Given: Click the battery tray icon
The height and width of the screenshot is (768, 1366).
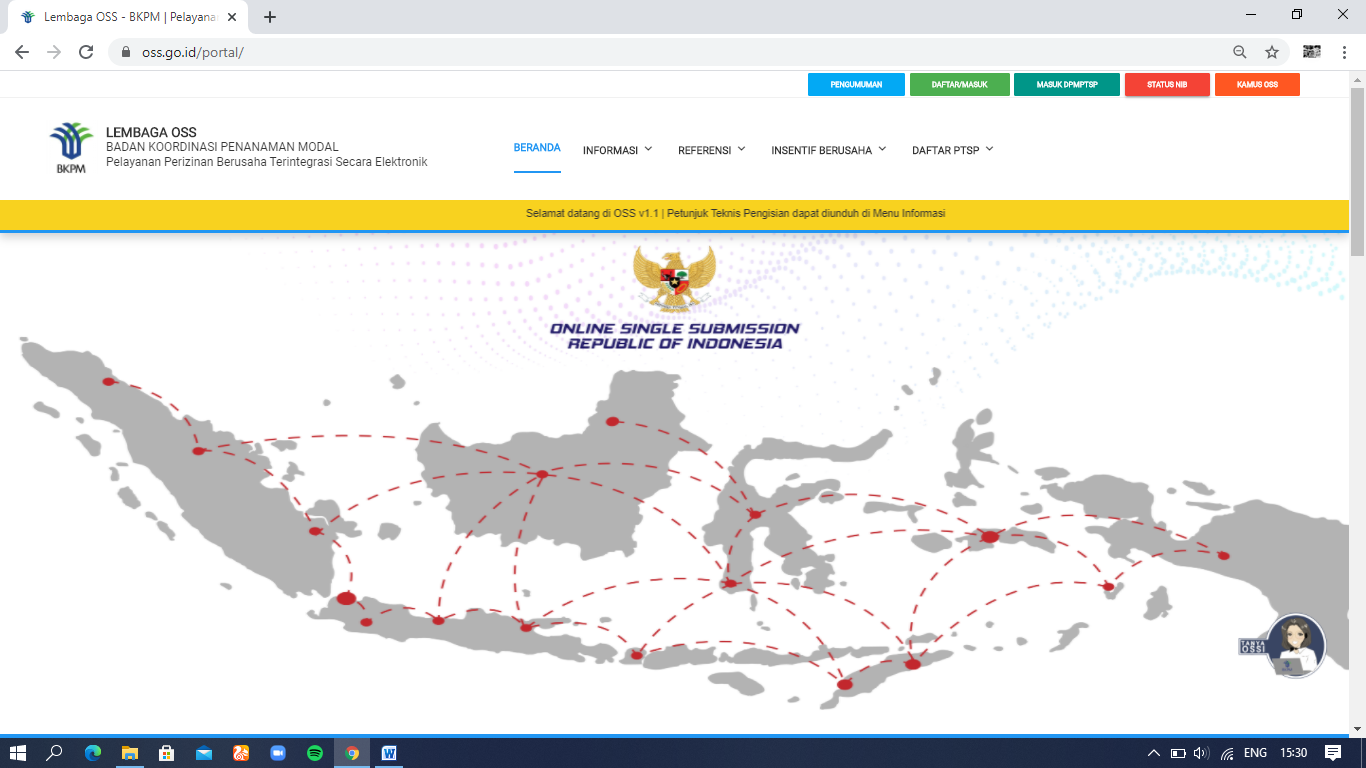Looking at the screenshot, I should pyautogui.click(x=1178, y=753).
